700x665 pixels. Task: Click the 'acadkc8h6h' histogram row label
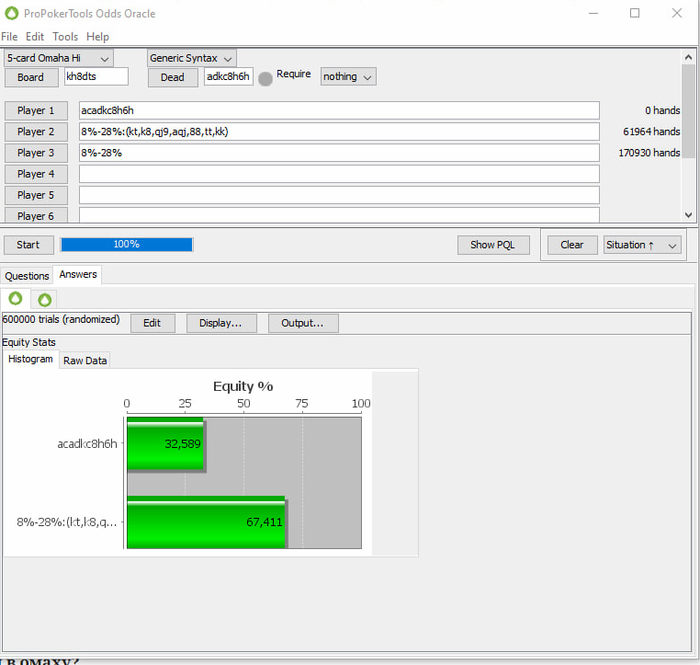click(x=88, y=444)
